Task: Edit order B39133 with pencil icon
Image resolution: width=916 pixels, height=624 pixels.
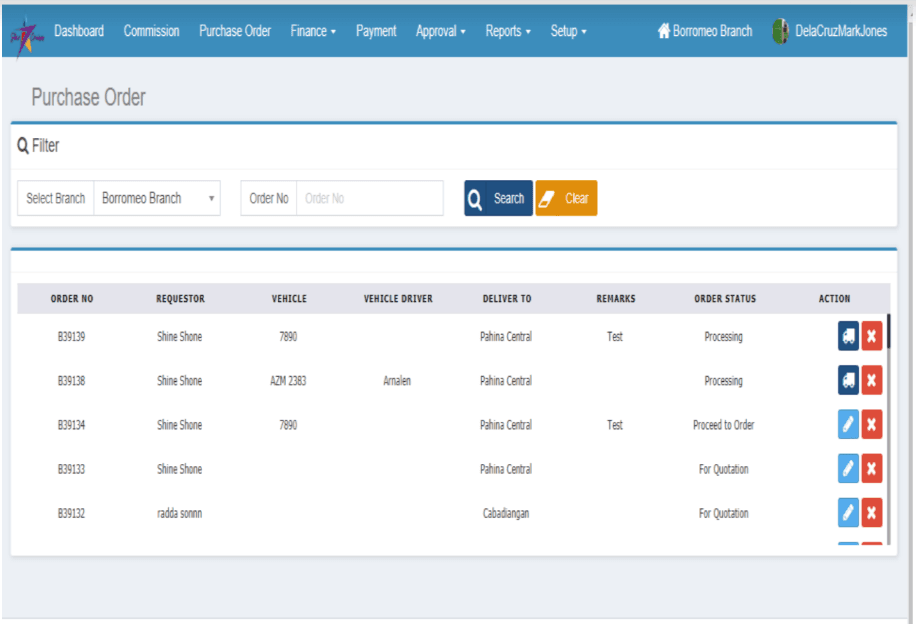Action: click(848, 469)
